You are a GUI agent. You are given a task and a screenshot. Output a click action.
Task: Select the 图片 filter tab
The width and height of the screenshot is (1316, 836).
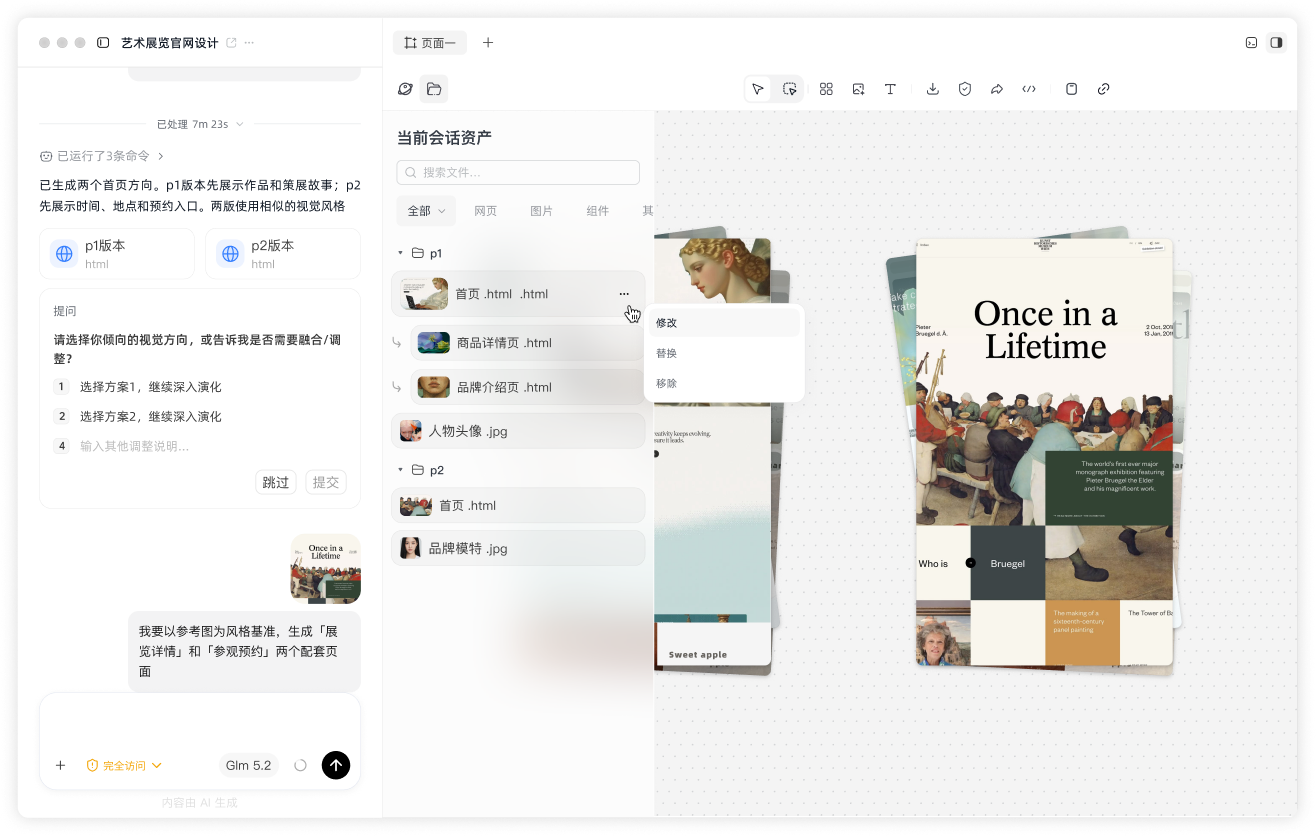pos(541,211)
